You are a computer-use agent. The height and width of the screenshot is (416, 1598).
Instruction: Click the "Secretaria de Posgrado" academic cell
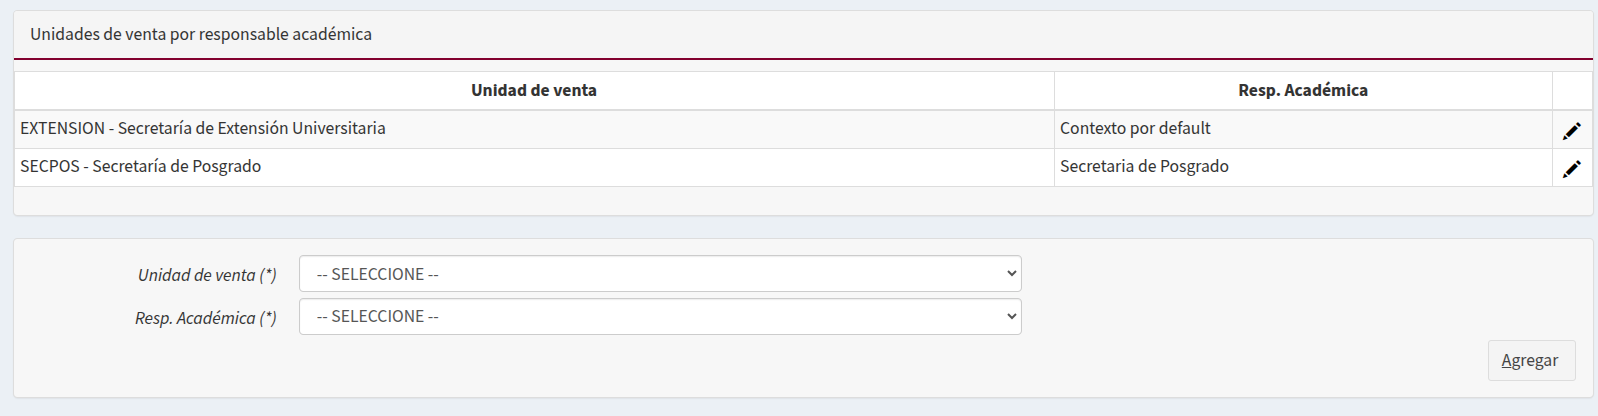[x=1144, y=167]
